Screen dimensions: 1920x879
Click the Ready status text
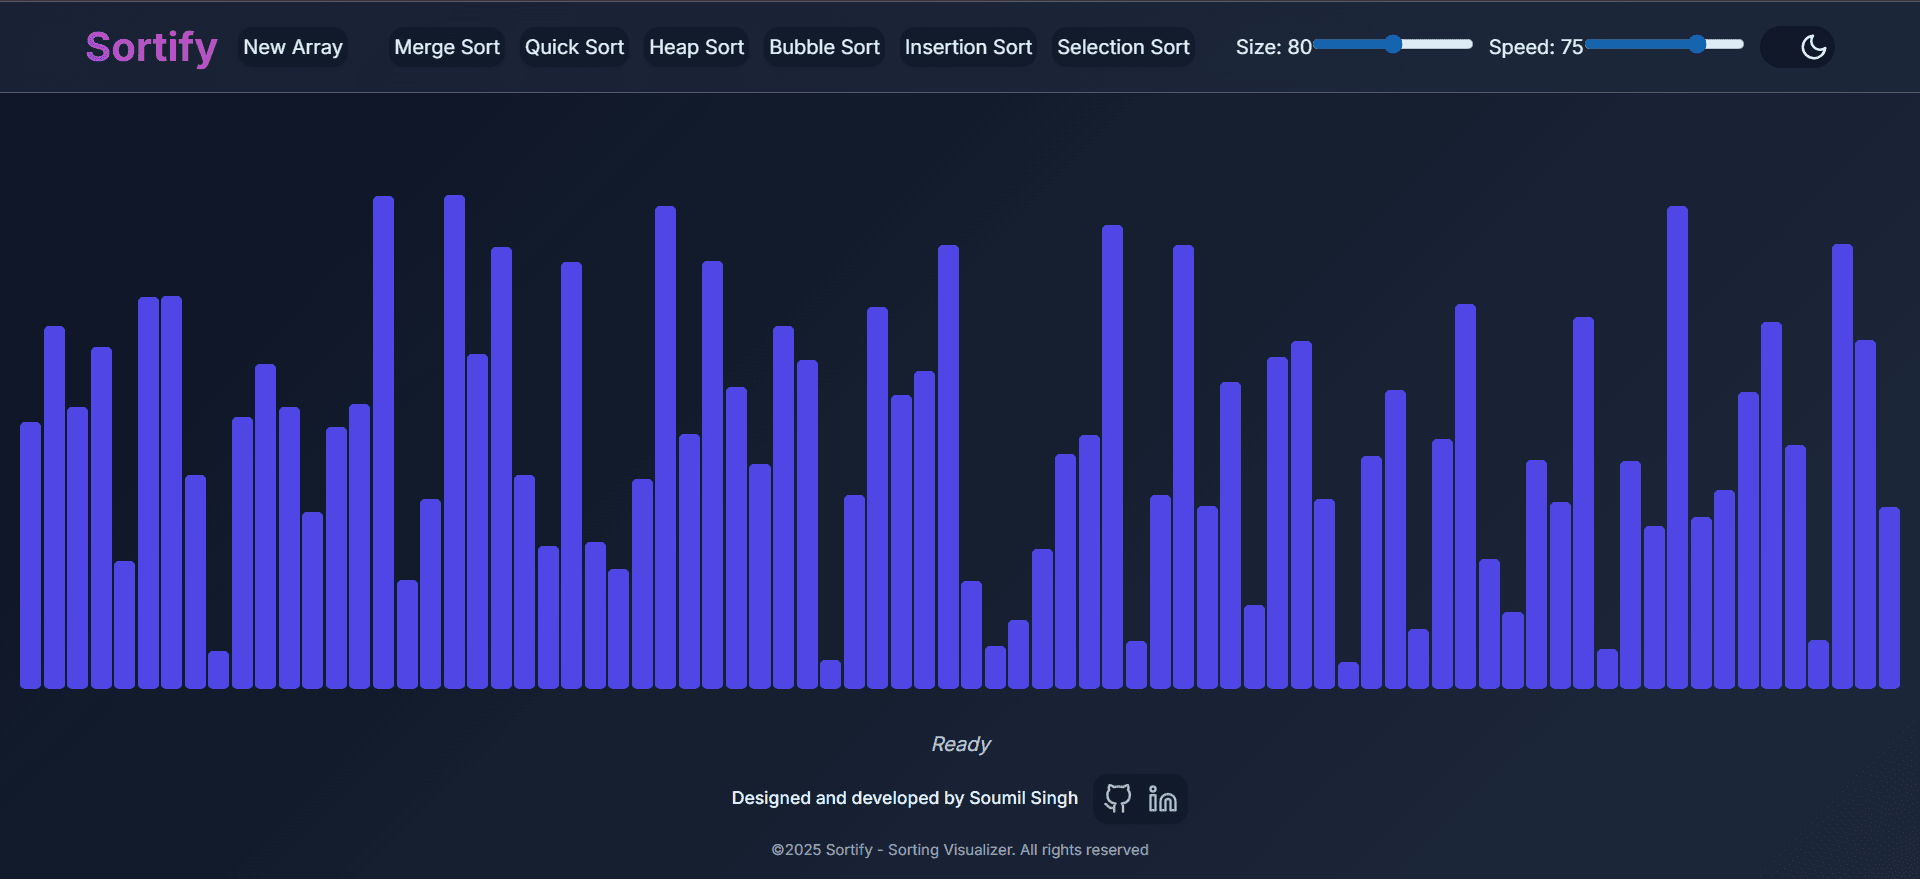tap(960, 744)
